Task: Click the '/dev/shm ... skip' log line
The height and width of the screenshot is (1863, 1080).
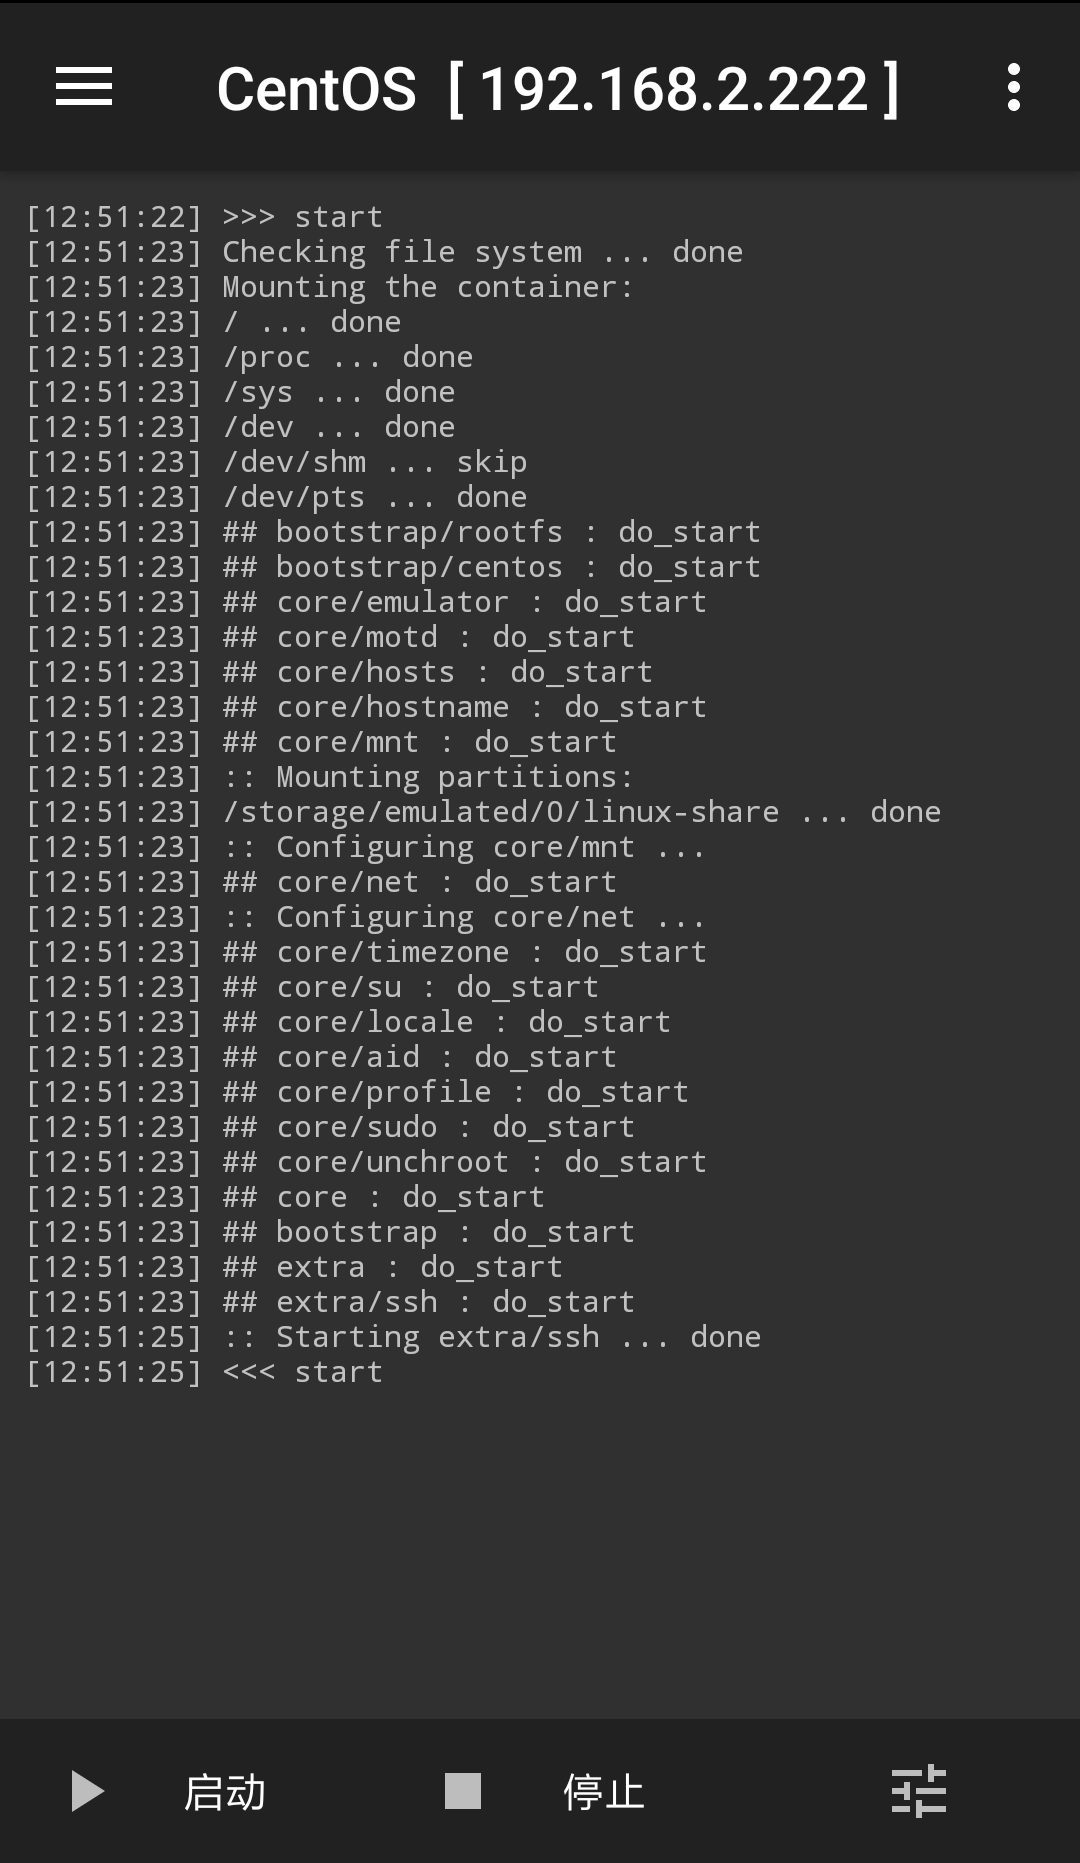Action: 375,462
